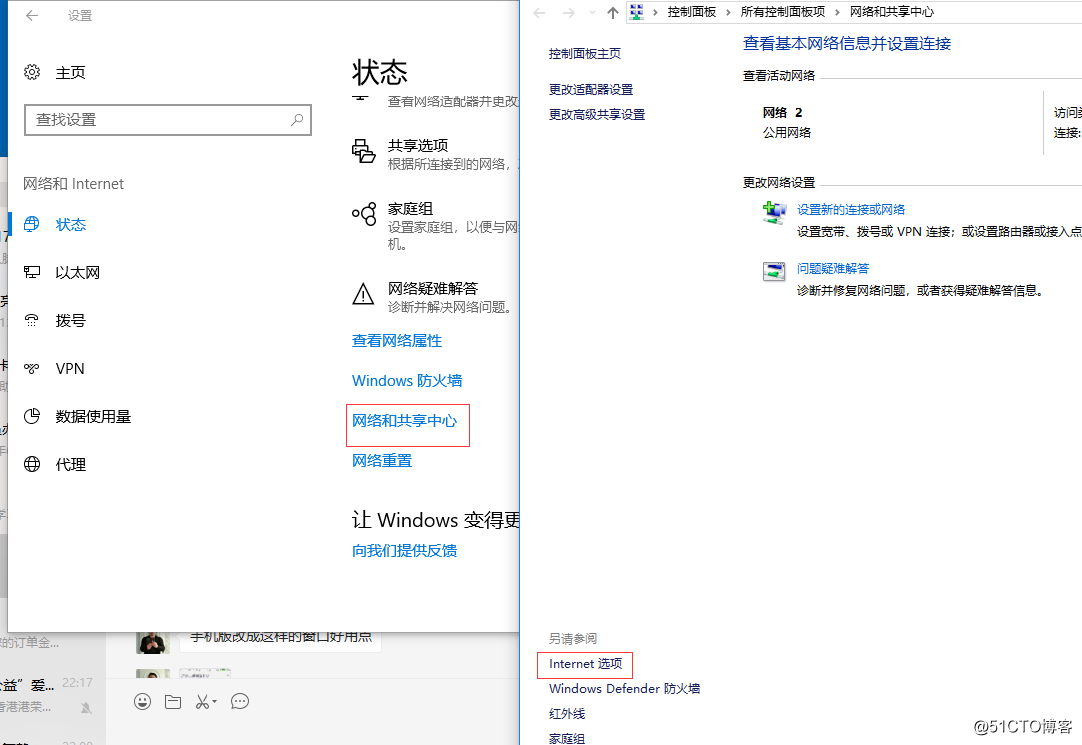The height and width of the screenshot is (745, 1082).
Task: Click the dial-up phone icon
Action: (x=32, y=320)
